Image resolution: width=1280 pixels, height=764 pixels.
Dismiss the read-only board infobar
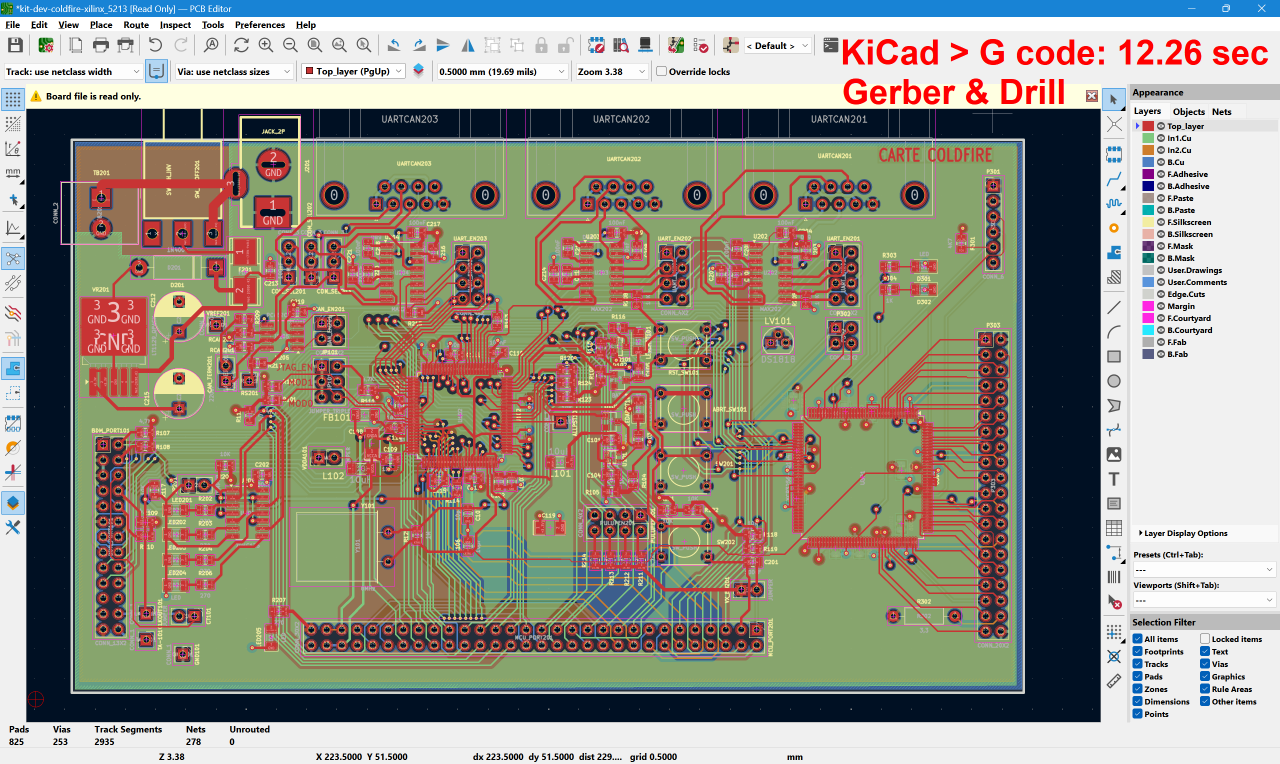click(1092, 96)
